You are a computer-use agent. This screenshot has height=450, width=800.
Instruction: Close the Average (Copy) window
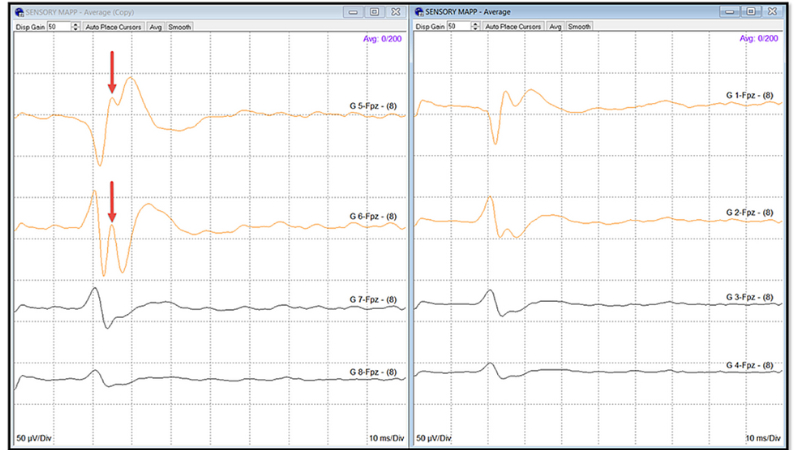(395, 12)
